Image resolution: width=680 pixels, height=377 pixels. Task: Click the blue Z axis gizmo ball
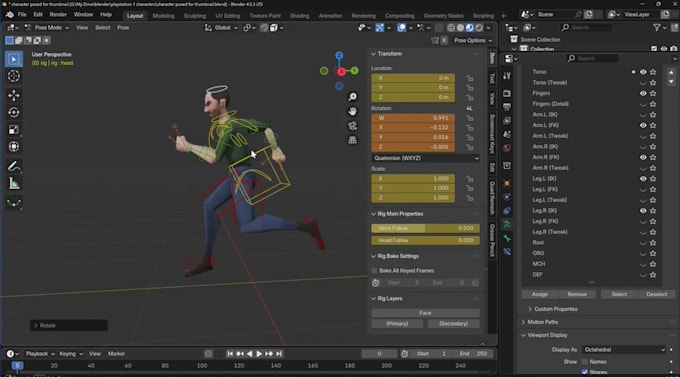[x=339, y=56]
